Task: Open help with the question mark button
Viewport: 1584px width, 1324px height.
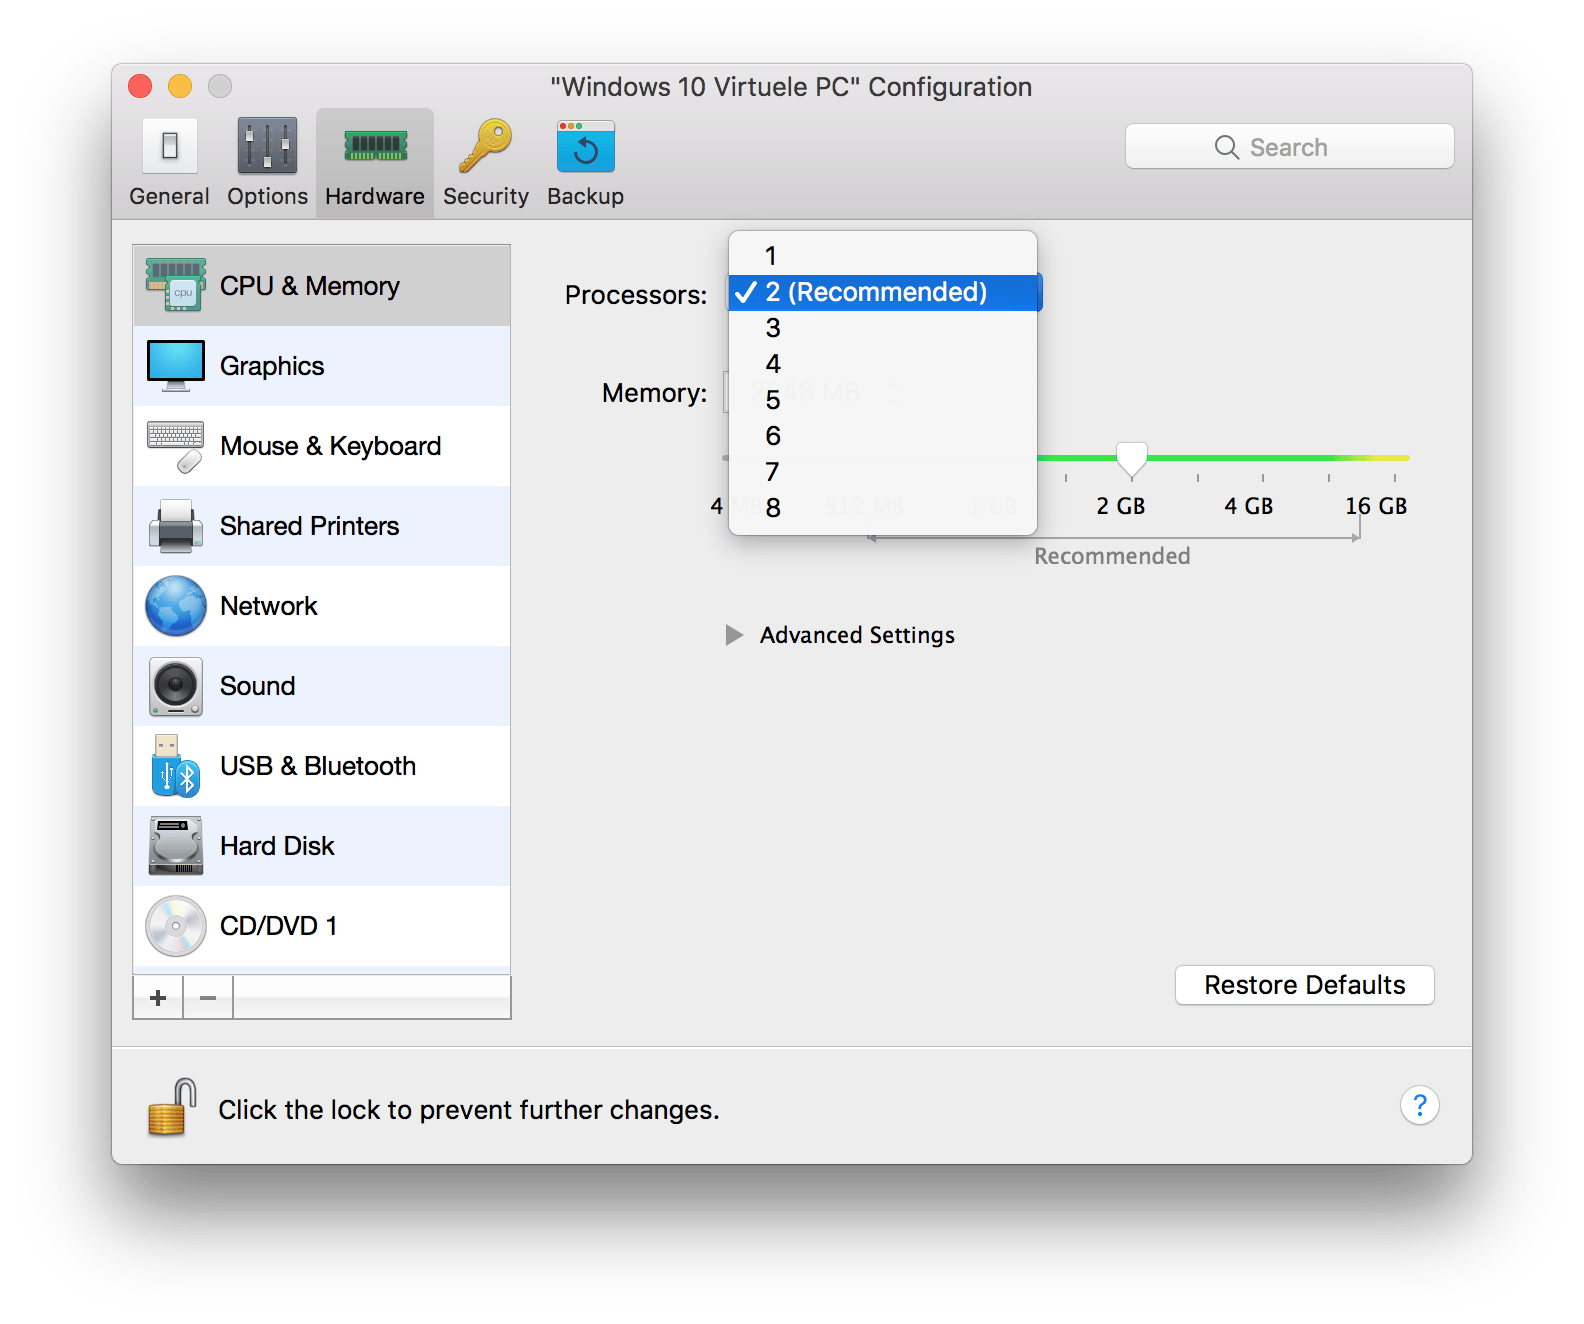Action: (1419, 1105)
